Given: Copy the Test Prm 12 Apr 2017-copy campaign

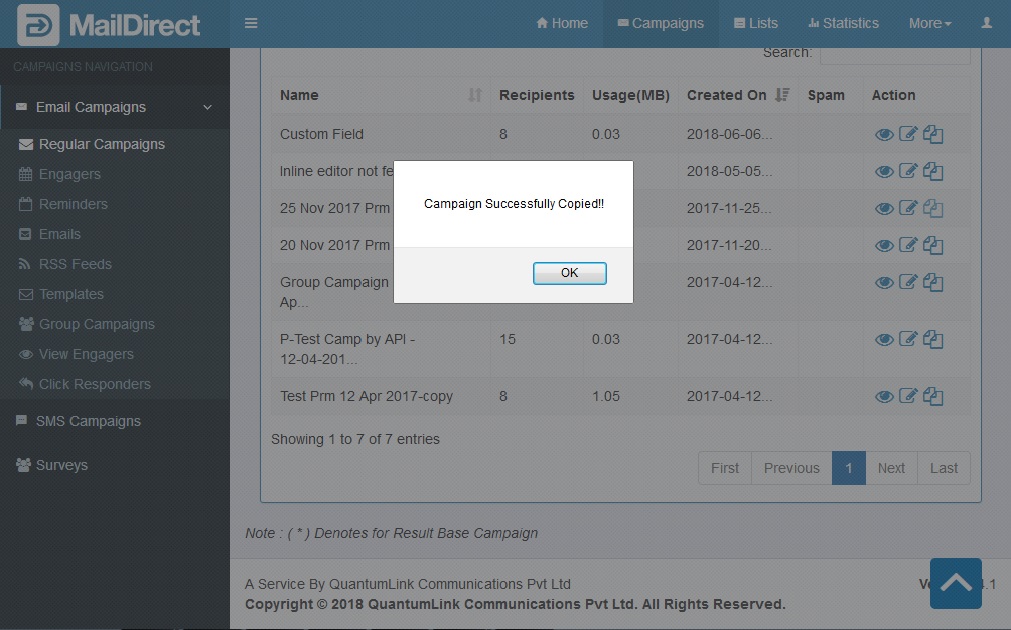Looking at the screenshot, I should 933,396.
